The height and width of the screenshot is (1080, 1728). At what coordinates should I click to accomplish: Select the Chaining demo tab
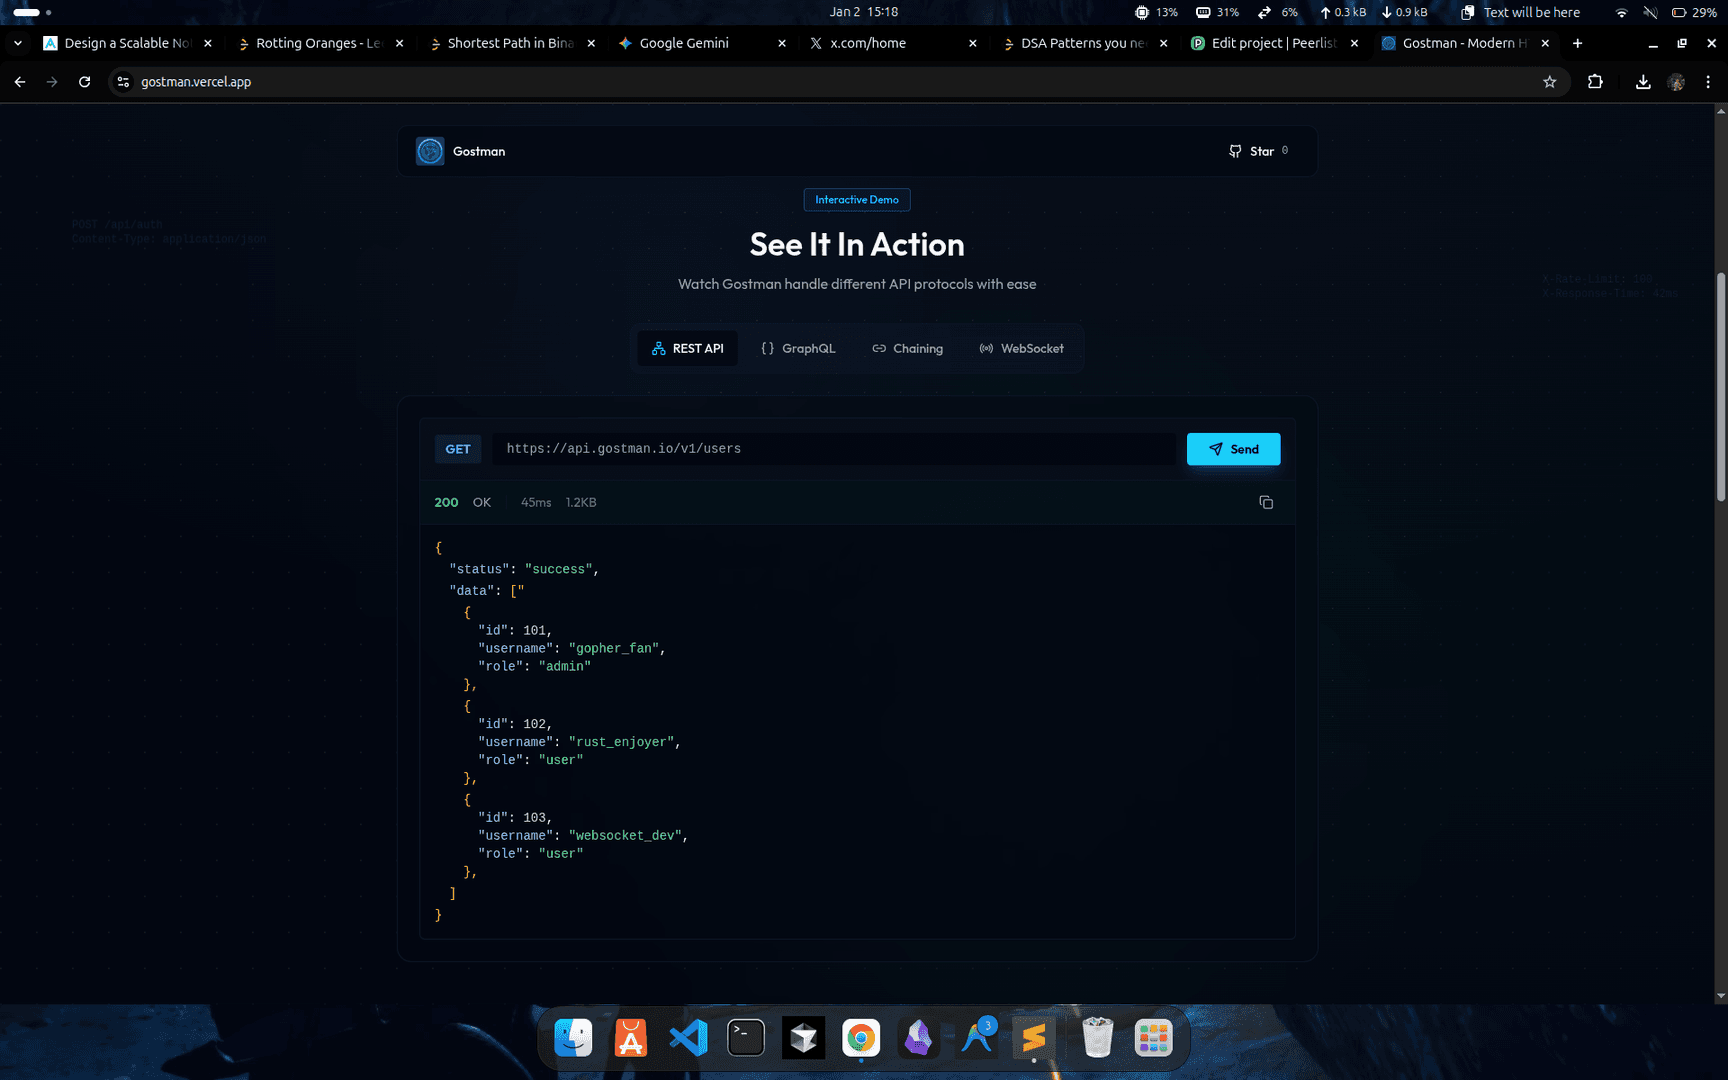tap(907, 348)
